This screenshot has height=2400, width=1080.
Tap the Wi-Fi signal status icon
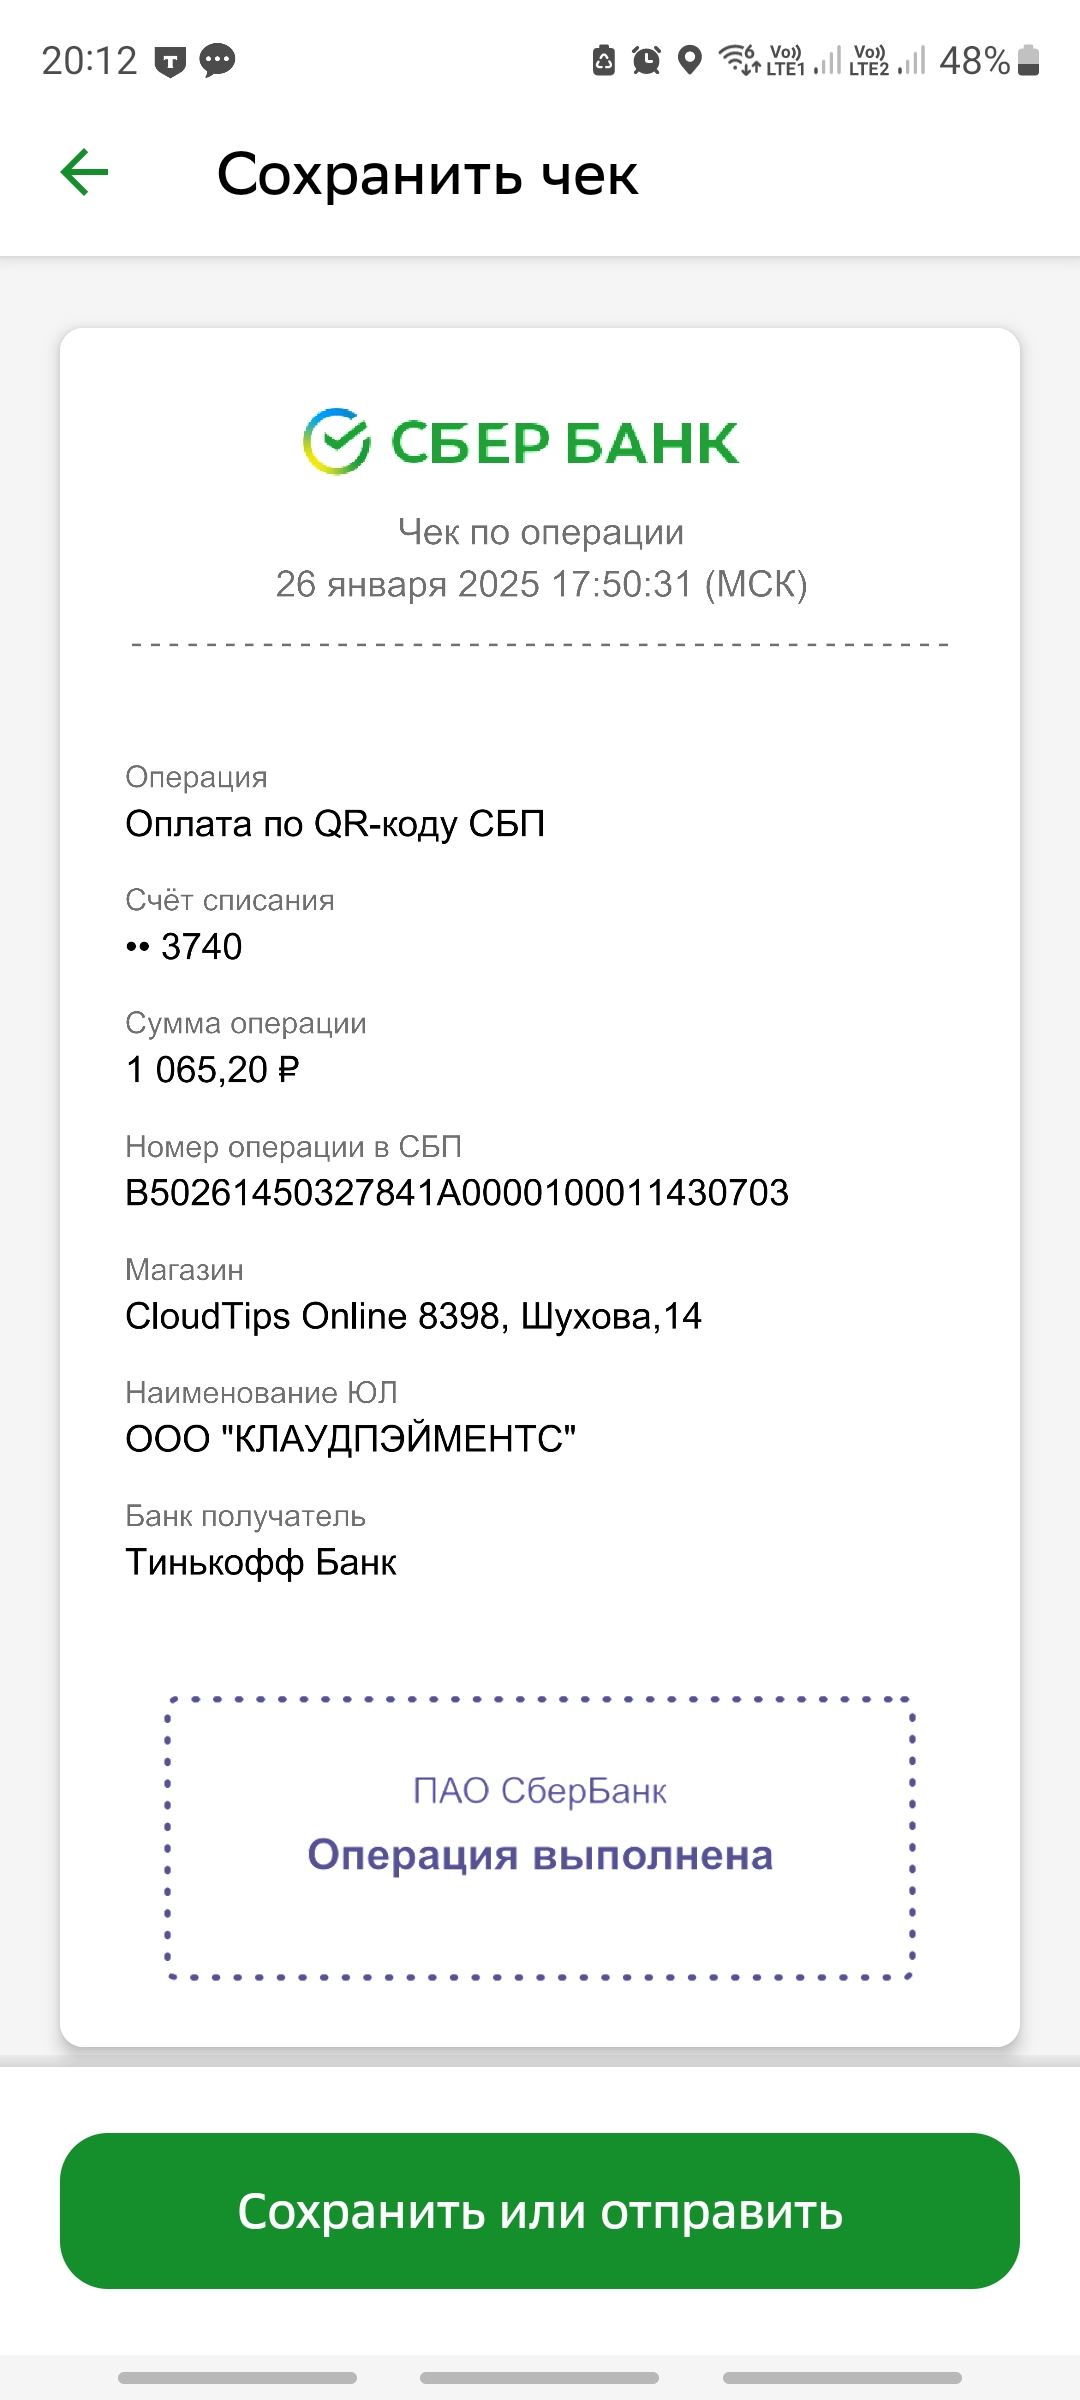(x=740, y=60)
